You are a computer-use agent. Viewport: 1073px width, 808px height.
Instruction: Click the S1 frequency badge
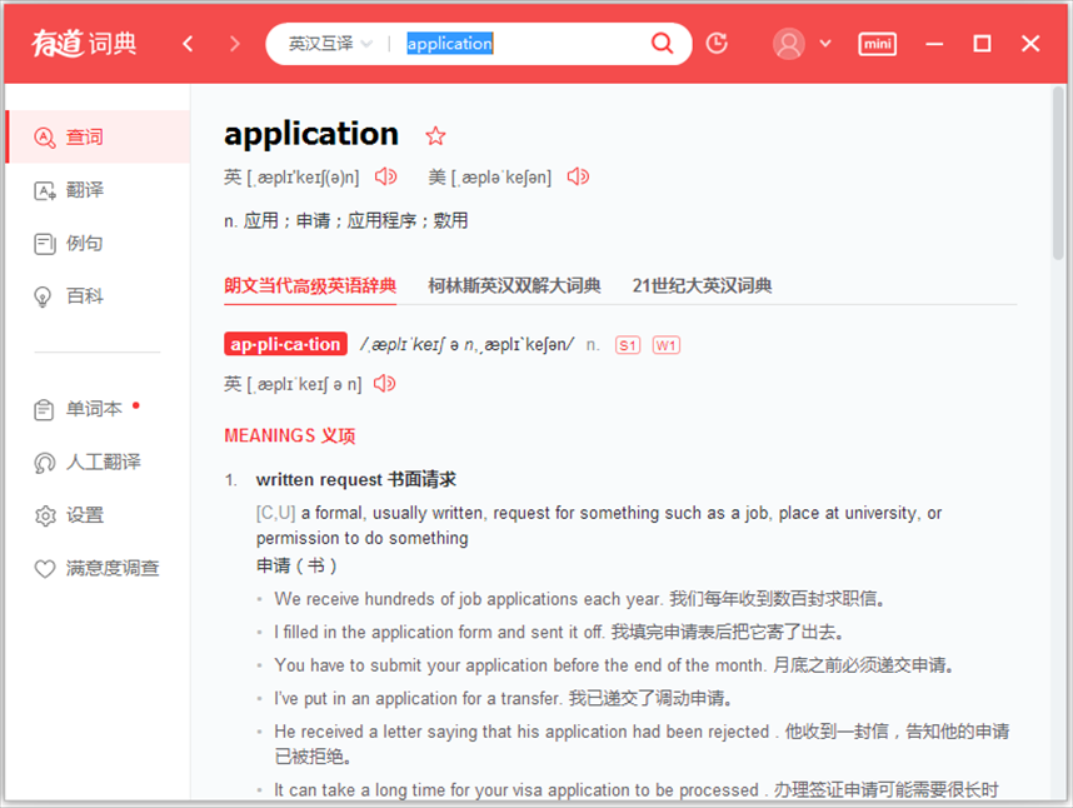click(627, 344)
